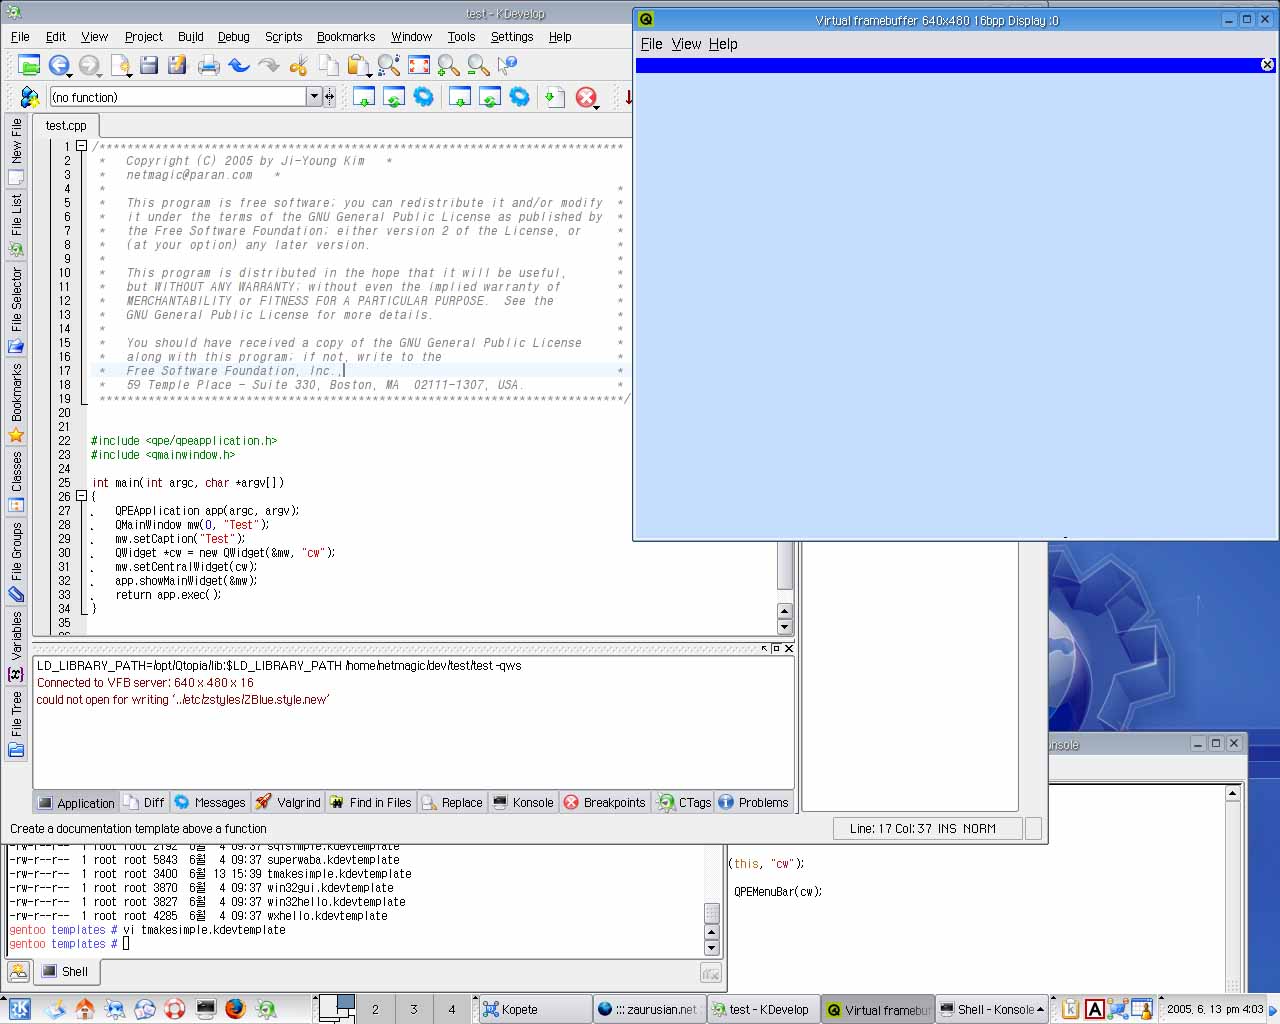Switch to the Messages output tab
1280x1024 pixels.
tap(210, 803)
